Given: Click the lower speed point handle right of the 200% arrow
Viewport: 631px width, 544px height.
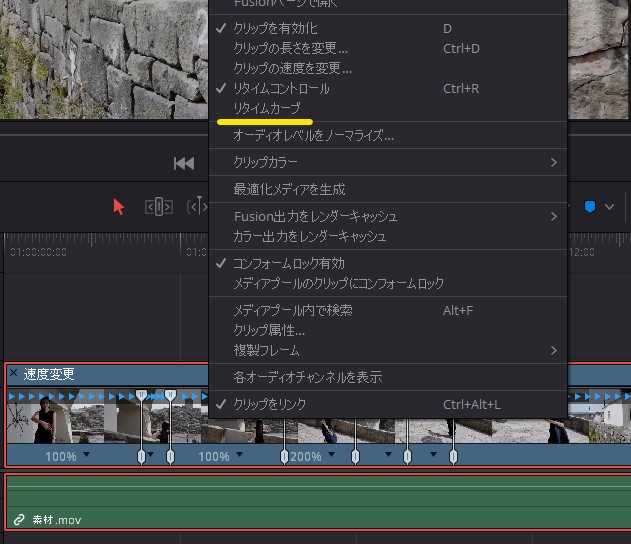Looking at the screenshot, I should click(x=355, y=457).
